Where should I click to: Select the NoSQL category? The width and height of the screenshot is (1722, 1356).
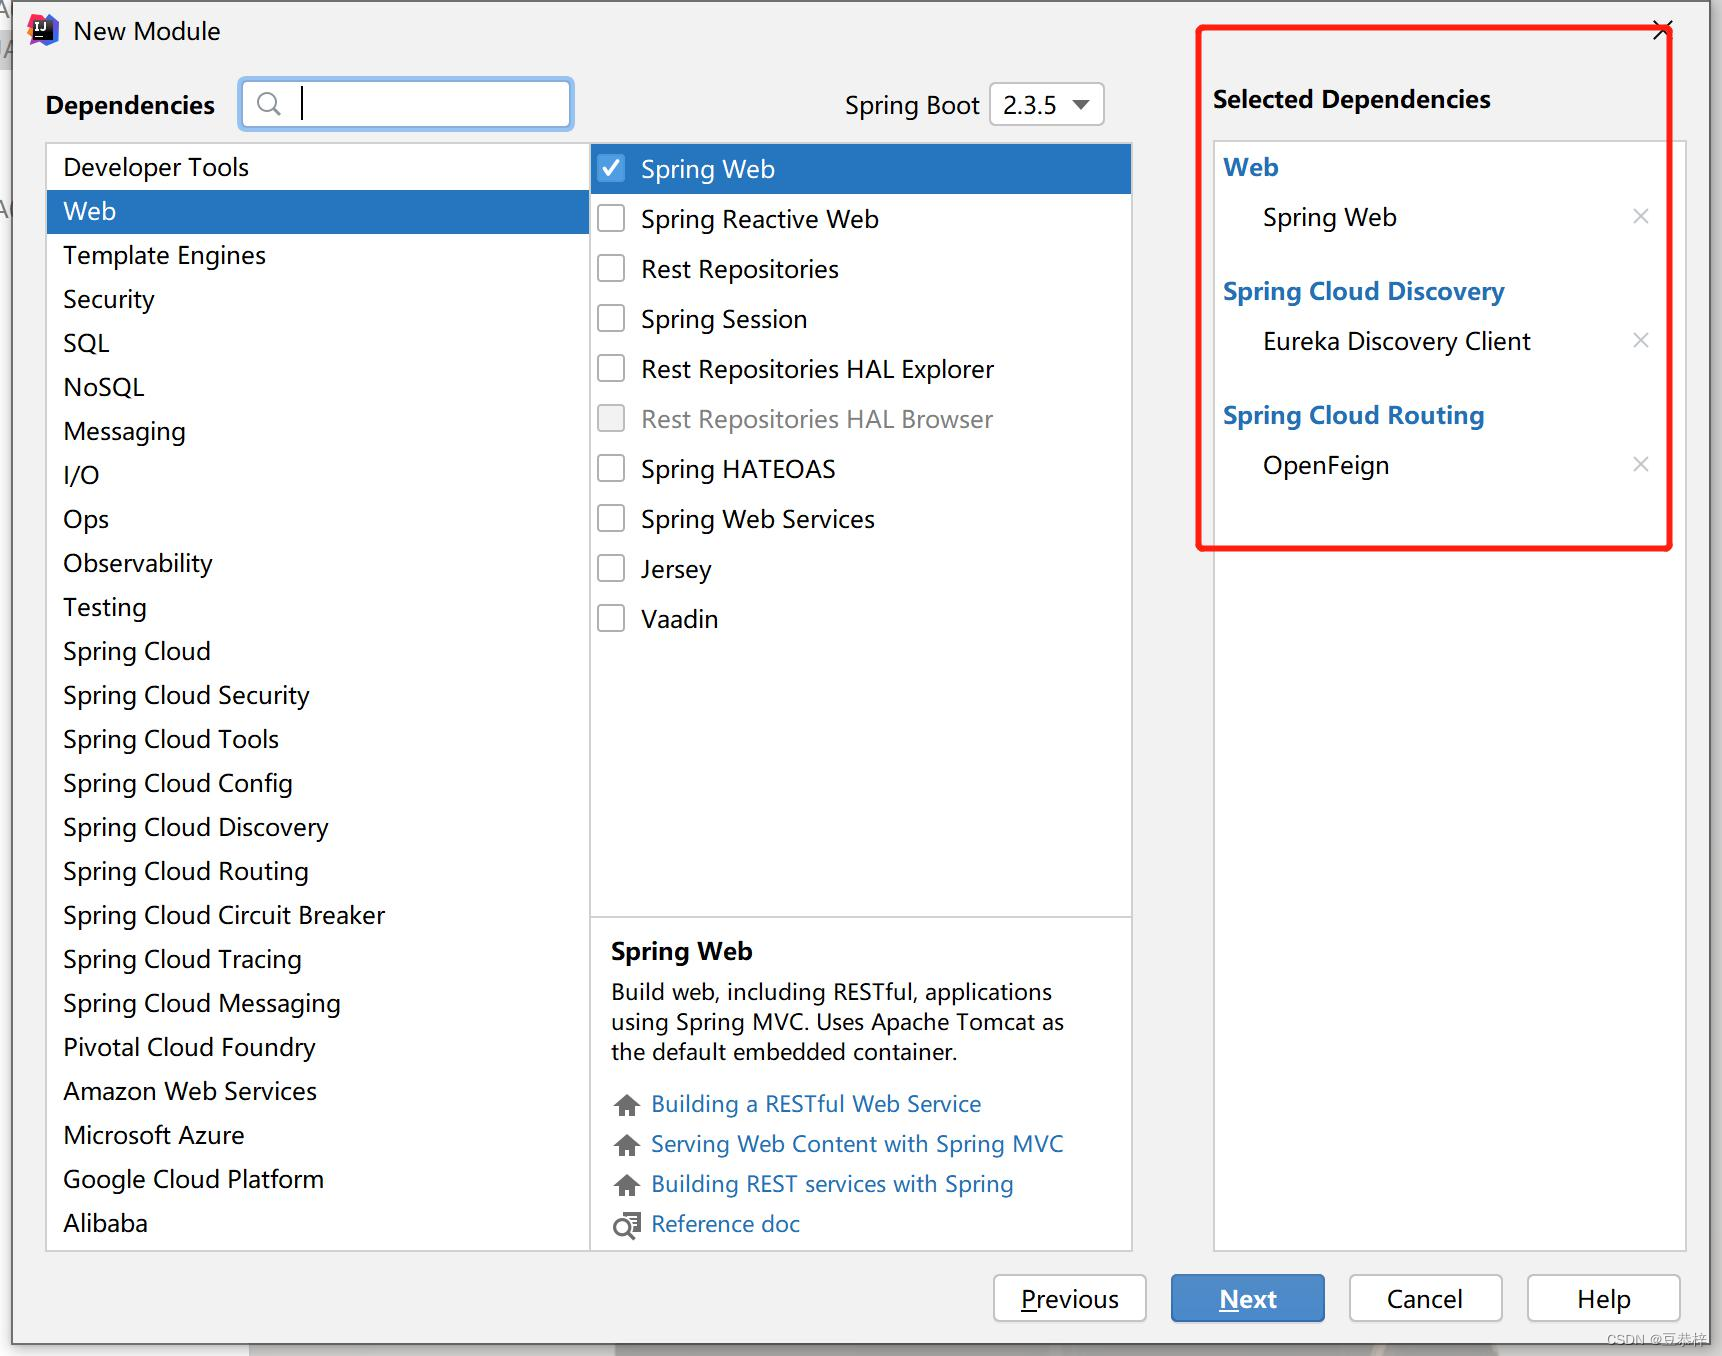coord(317,387)
